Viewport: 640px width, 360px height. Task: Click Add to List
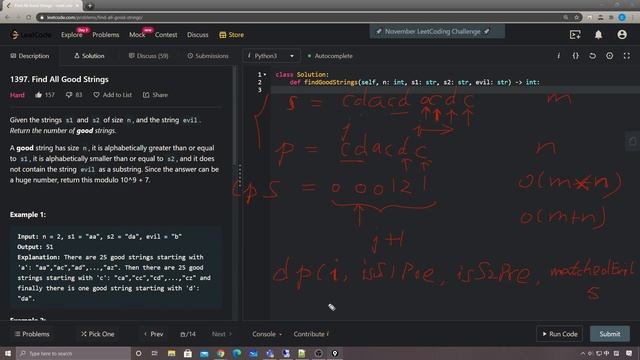tap(112, 95)
